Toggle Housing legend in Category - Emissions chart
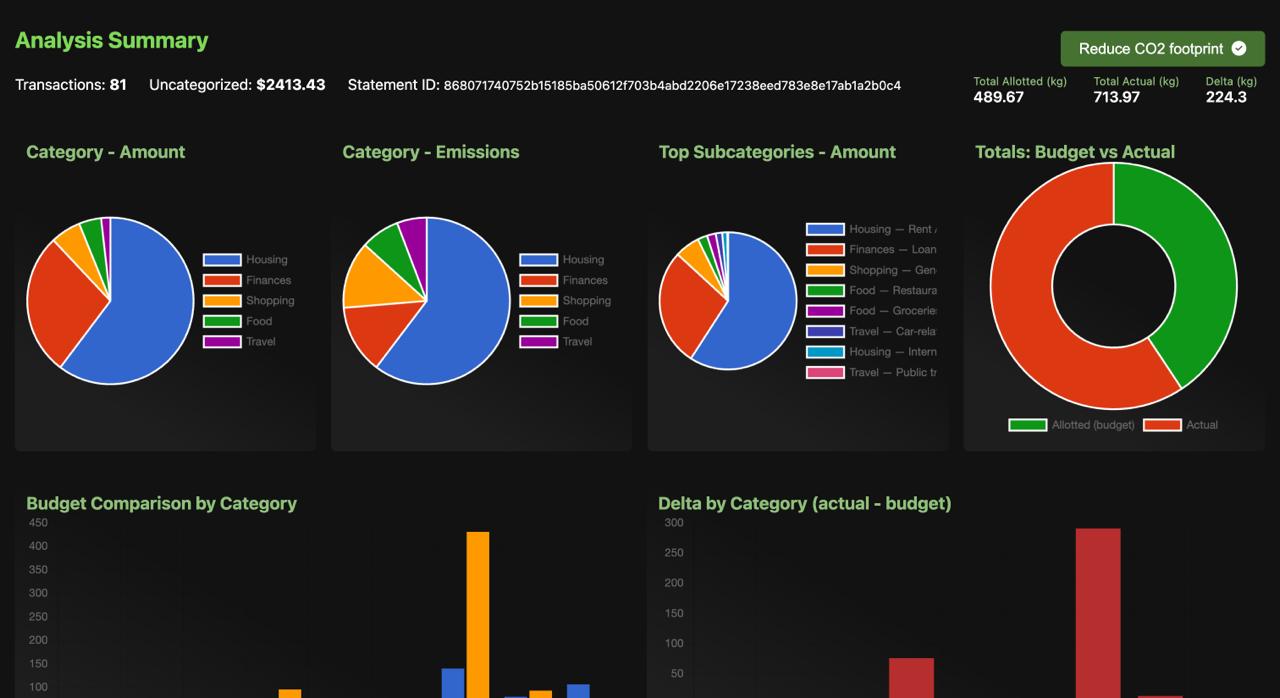The width and height of the screenshot is (1280, 698). [562, 260]
